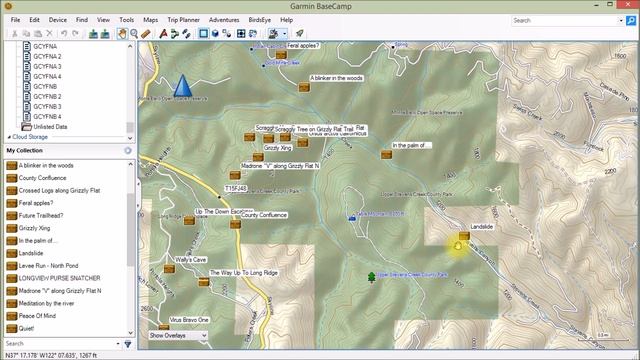Open the BirdsEye menu
This screenshot has width=640, height=360.
pos(260,20)
